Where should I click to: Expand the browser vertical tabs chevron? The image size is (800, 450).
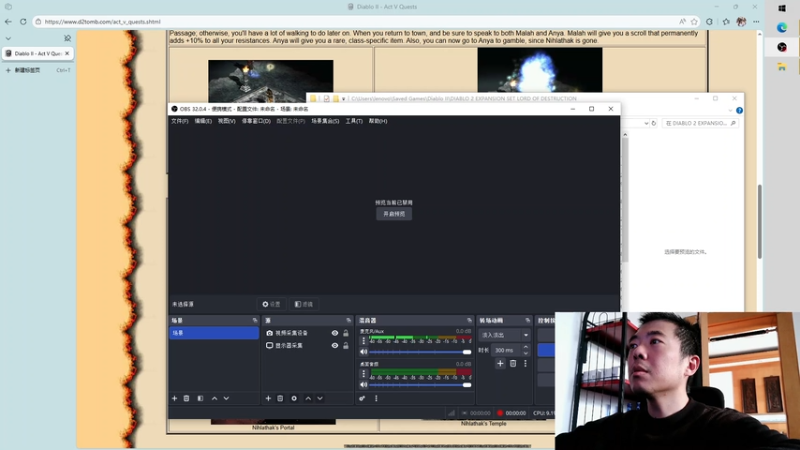click(8, 38)
